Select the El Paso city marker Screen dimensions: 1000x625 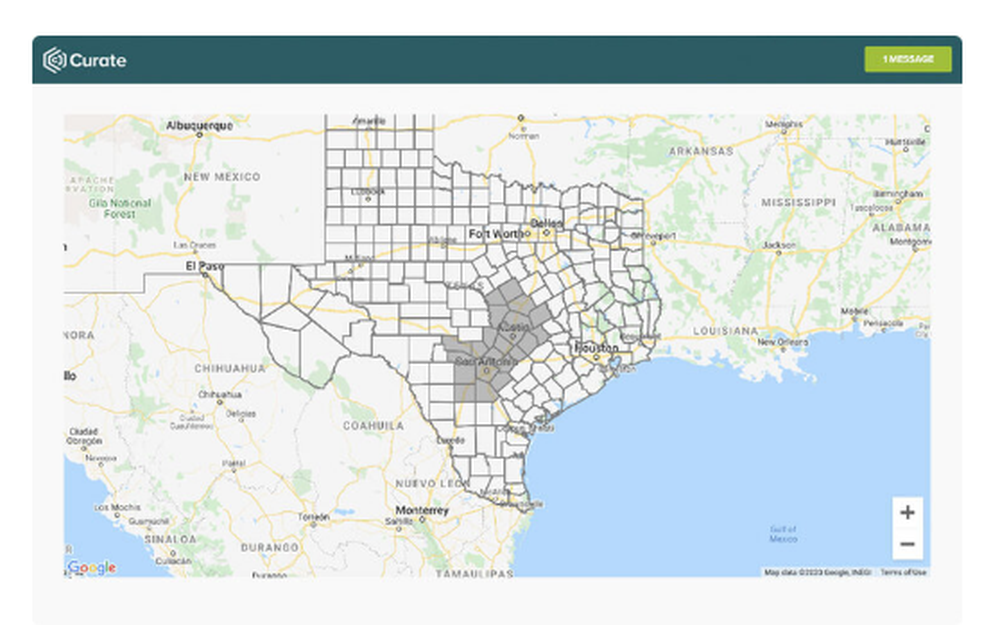pos(204,274)
